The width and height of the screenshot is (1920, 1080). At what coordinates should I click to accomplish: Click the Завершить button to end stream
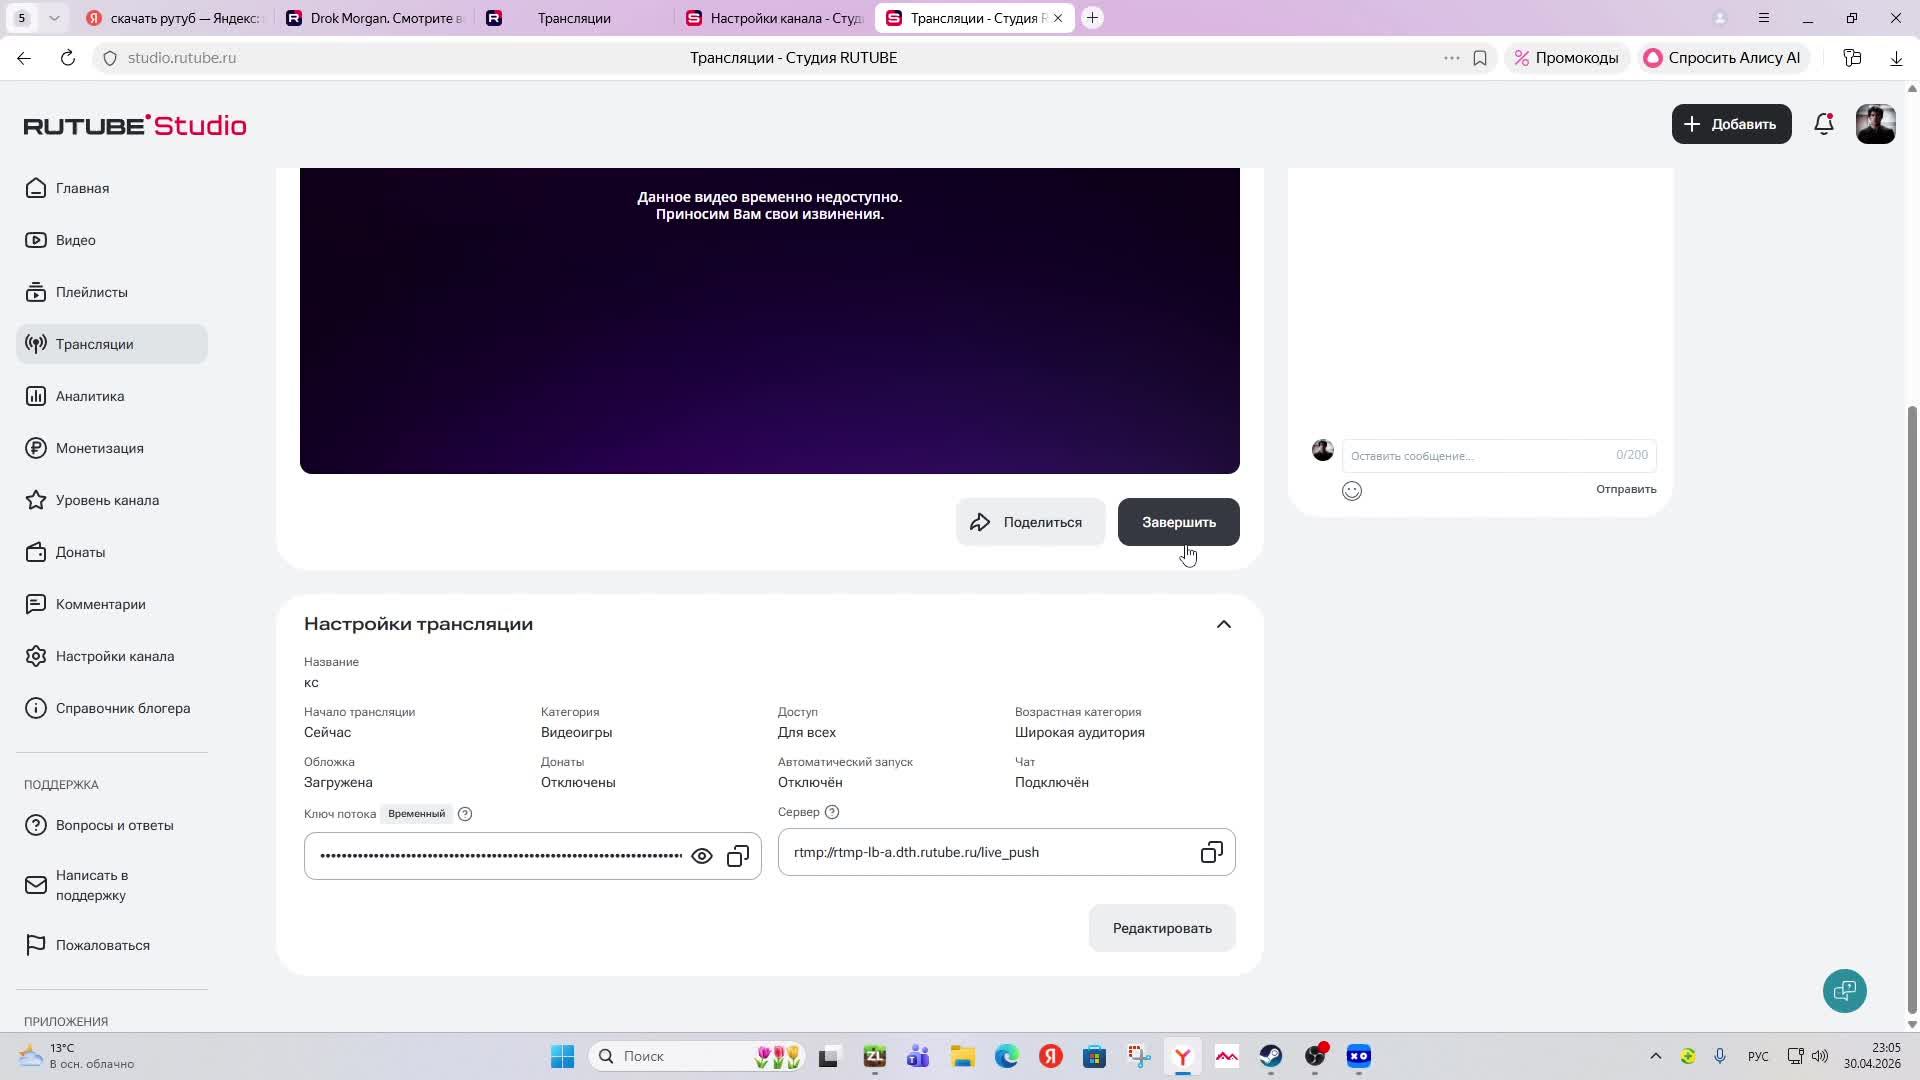[1178, 523]
